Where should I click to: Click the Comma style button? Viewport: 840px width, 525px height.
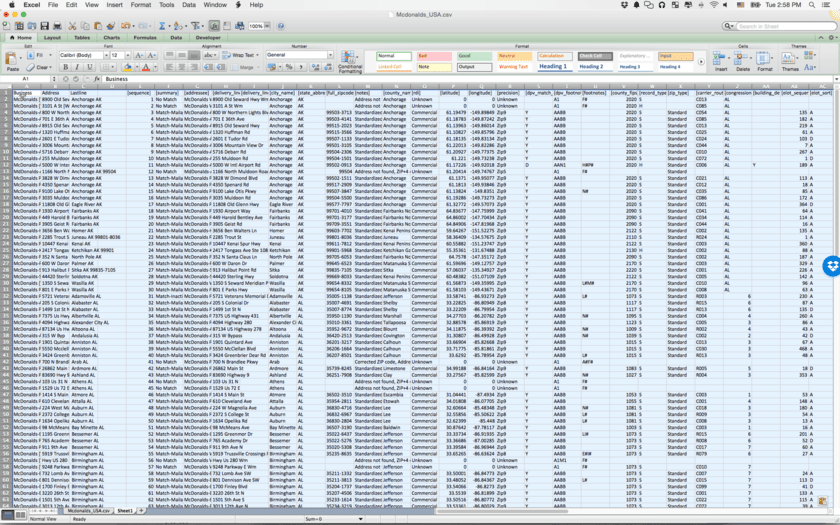(x=301, y=67)
